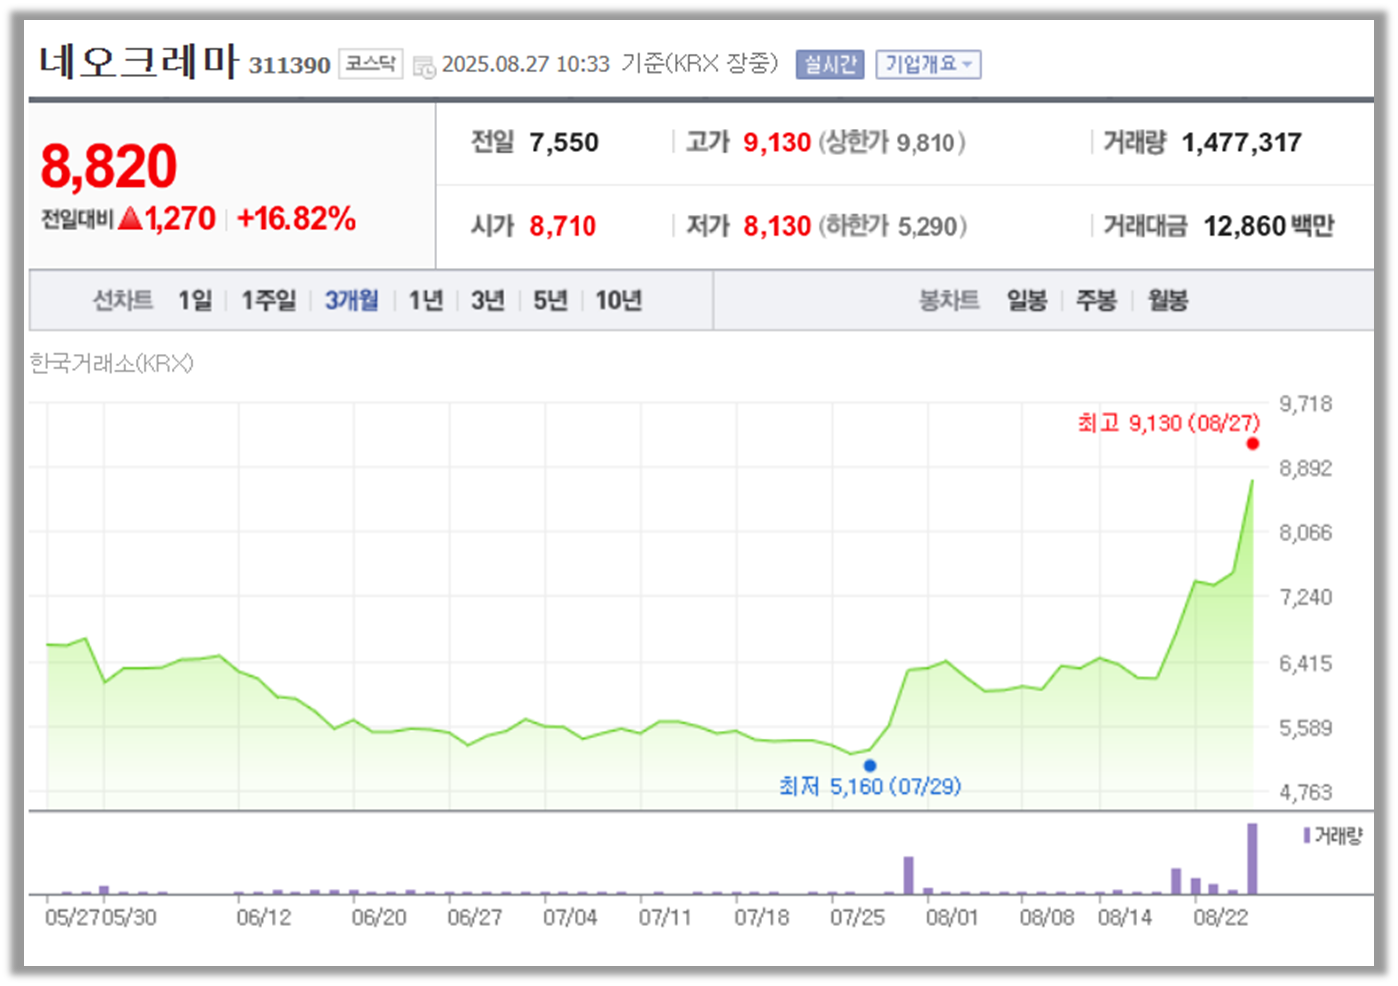
Task: Click the 4,763 price axis label
Action: point(1306,792)
